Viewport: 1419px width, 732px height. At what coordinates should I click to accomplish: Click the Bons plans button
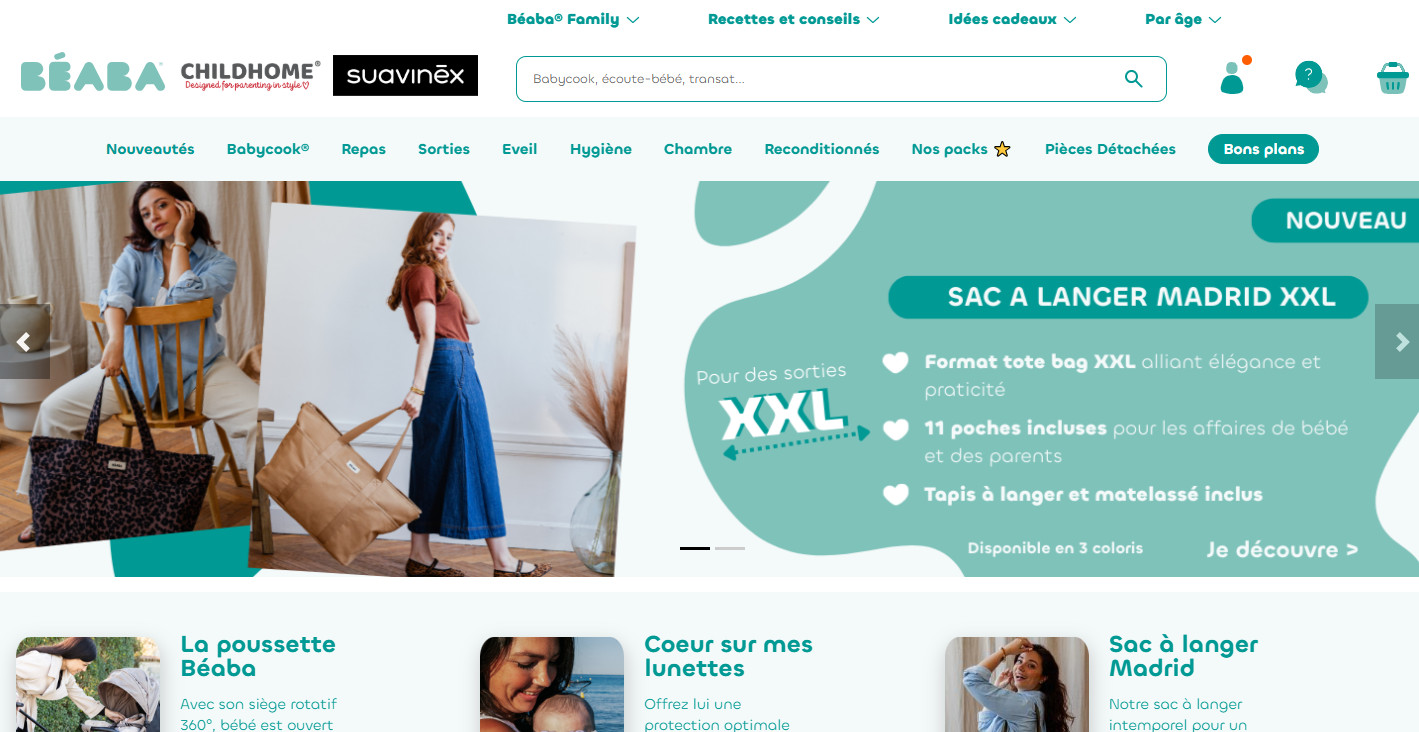pos(1264,149)
